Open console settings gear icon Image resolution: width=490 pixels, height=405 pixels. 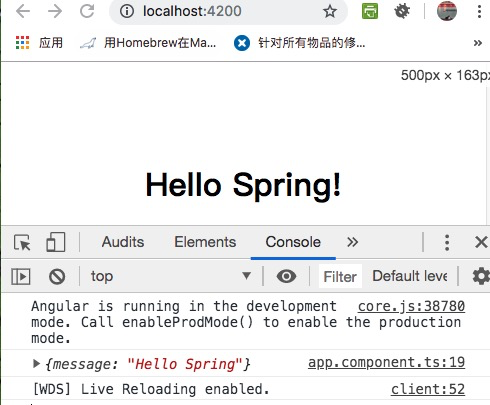click(481, 276)
